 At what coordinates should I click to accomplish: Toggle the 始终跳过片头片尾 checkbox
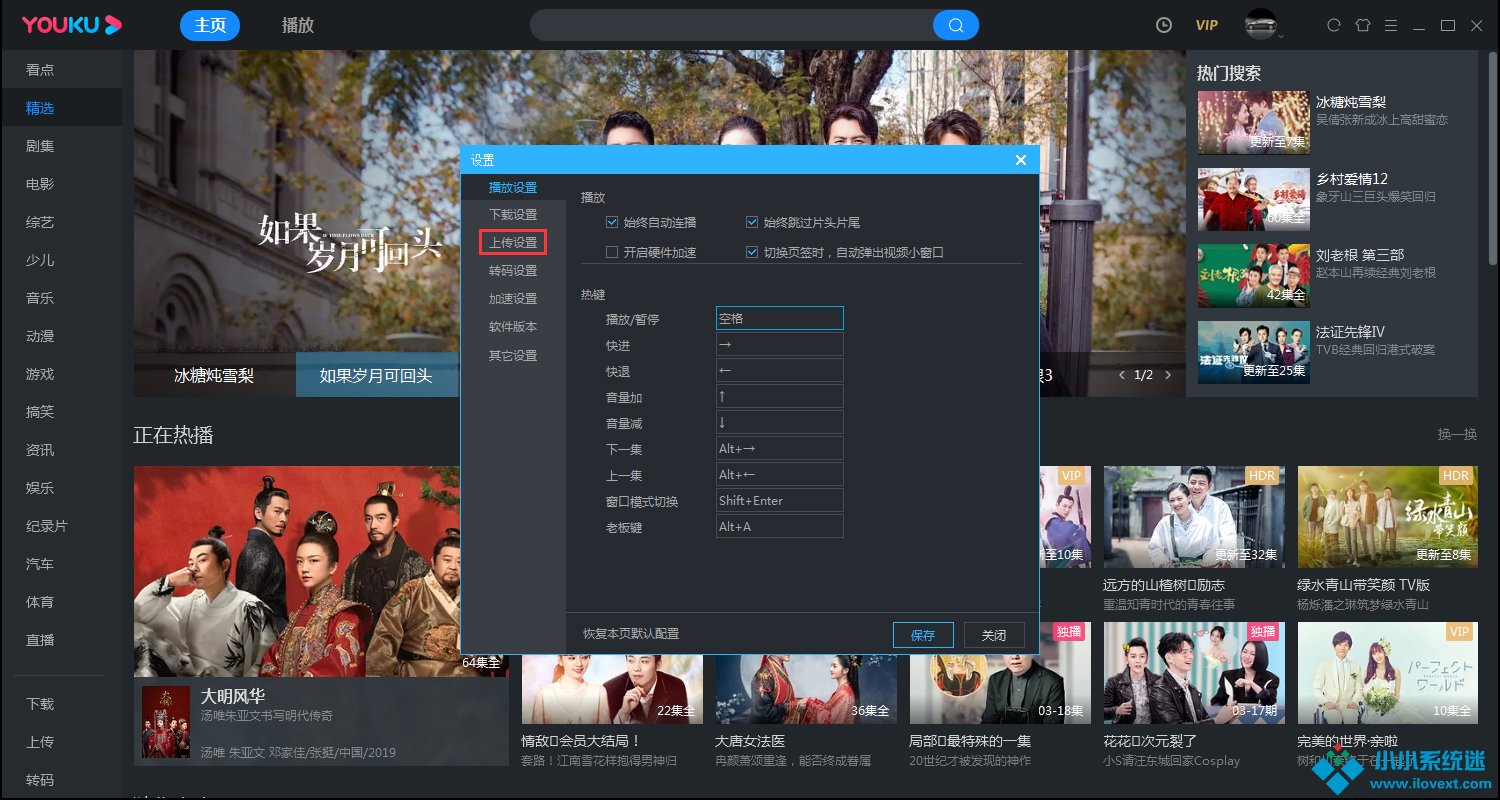point(752,222)
